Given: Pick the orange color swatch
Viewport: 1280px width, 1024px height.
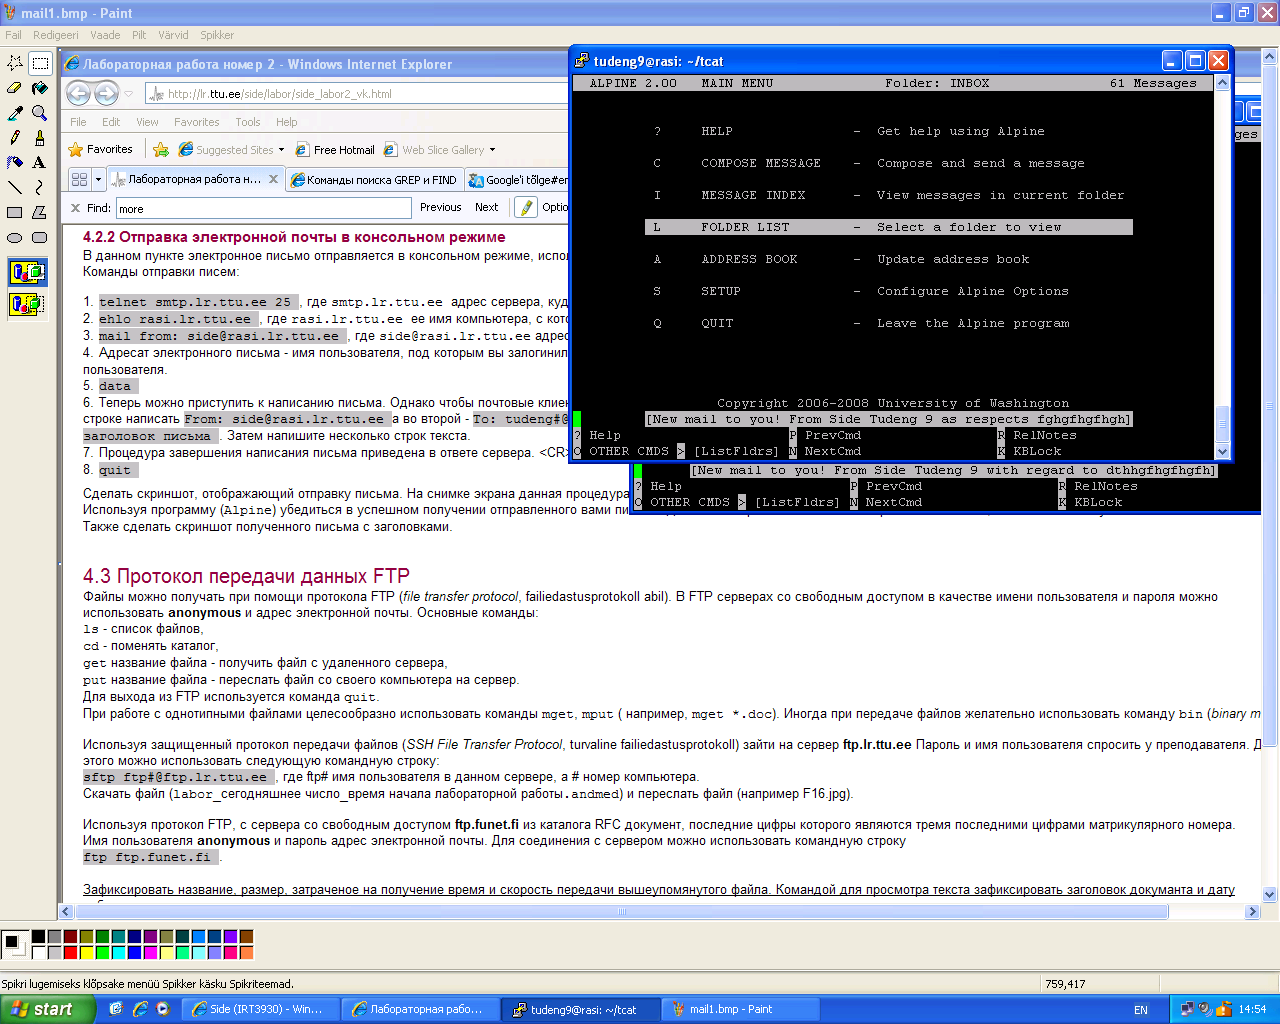Looking at the screenshot, I should pos(246,953).
